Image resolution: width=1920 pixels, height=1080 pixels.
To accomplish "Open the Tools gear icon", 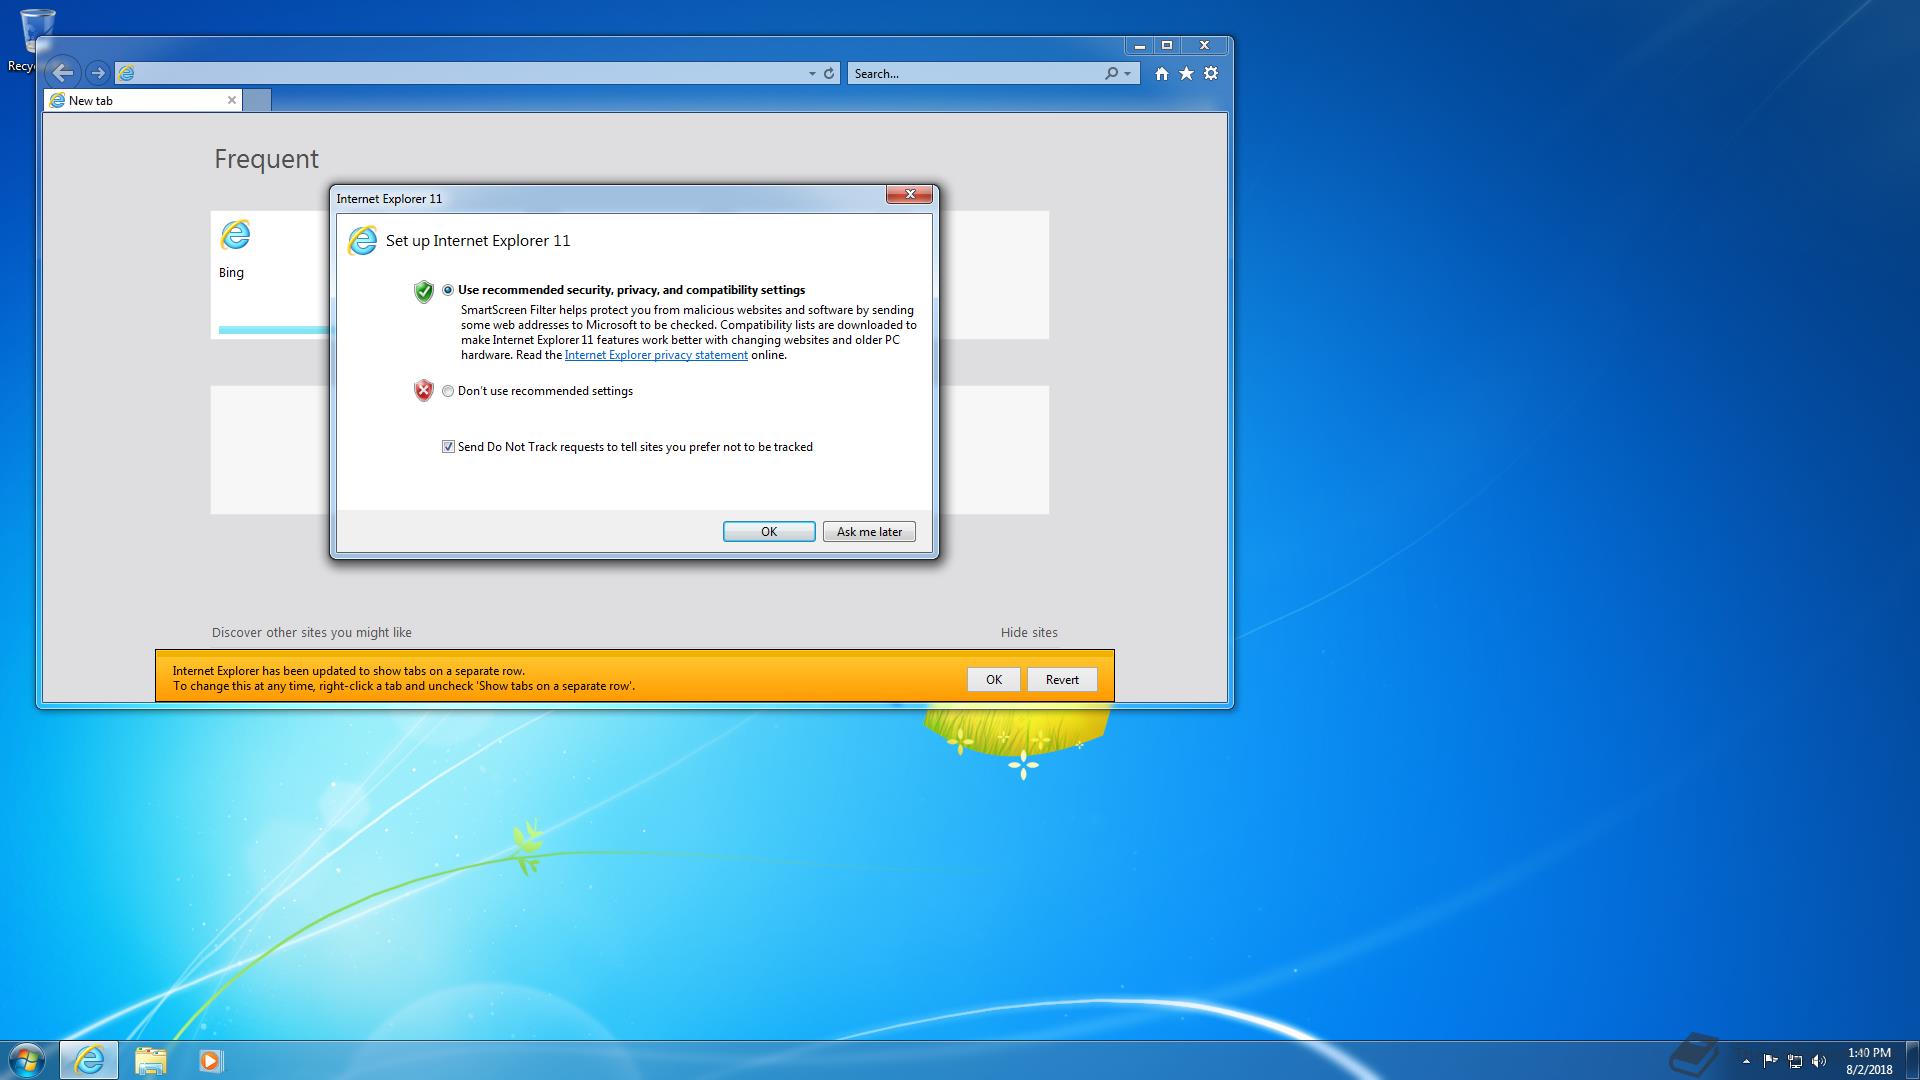I will point(1211,73).
